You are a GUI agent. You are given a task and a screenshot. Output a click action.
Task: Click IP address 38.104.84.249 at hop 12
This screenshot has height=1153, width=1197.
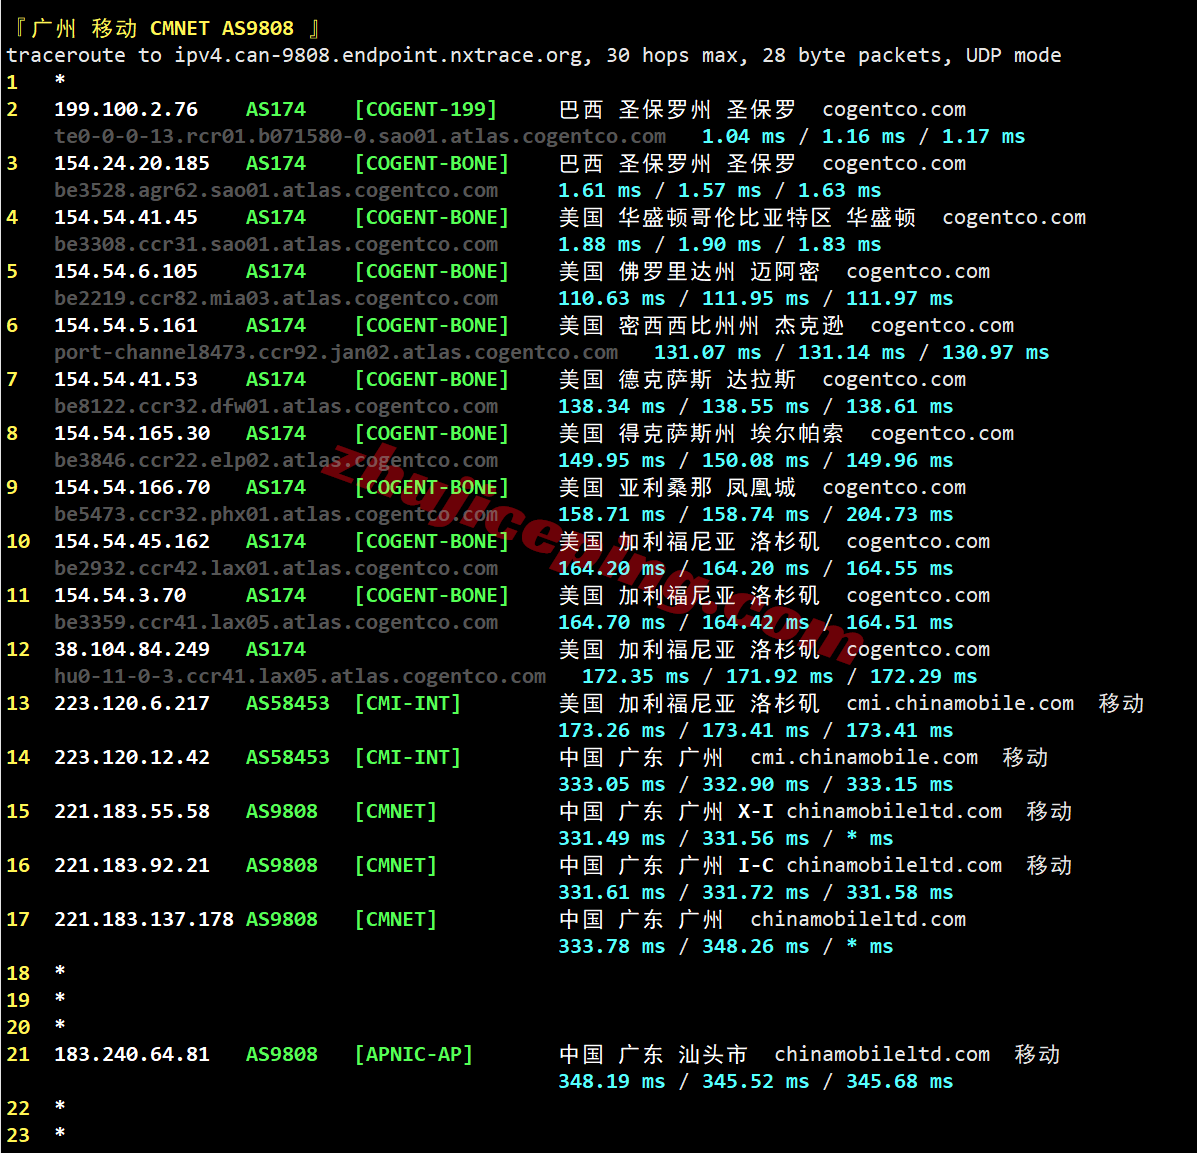(132, 649)
